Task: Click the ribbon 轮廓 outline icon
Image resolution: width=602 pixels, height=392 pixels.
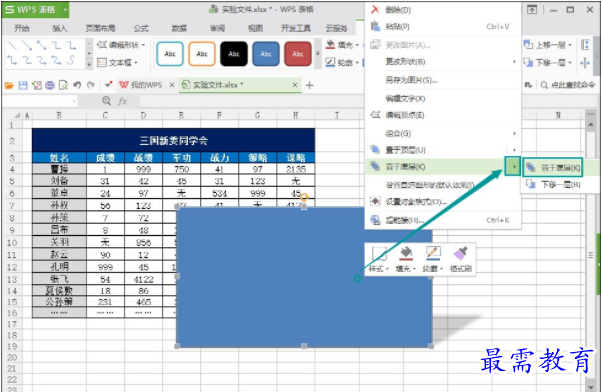Action: point(330,62)
